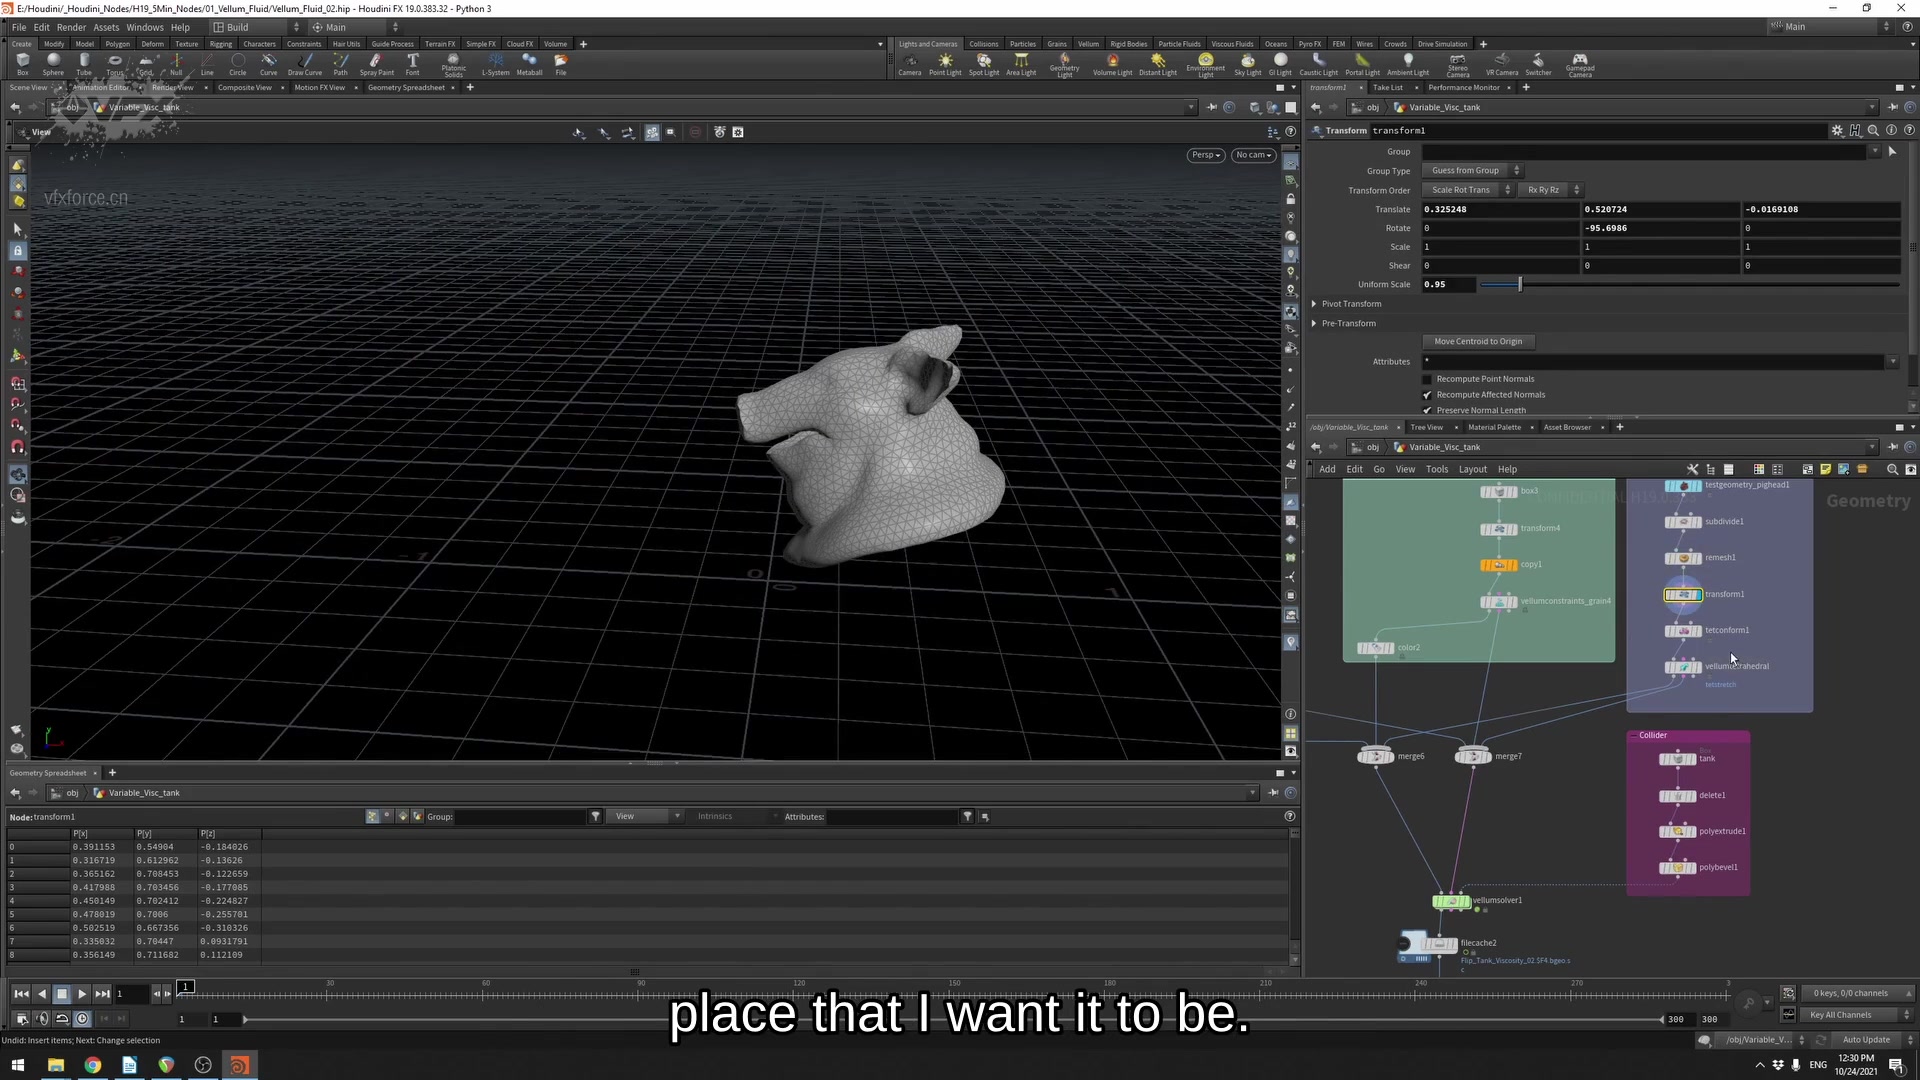1920x1080 pixels.
Task: Add an Area Light from the shelf
Action: (x=1020, y=64)
